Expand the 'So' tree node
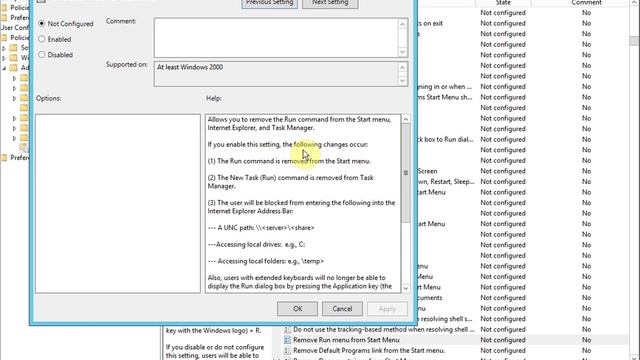The image size is (640, 360). [4, 48]
